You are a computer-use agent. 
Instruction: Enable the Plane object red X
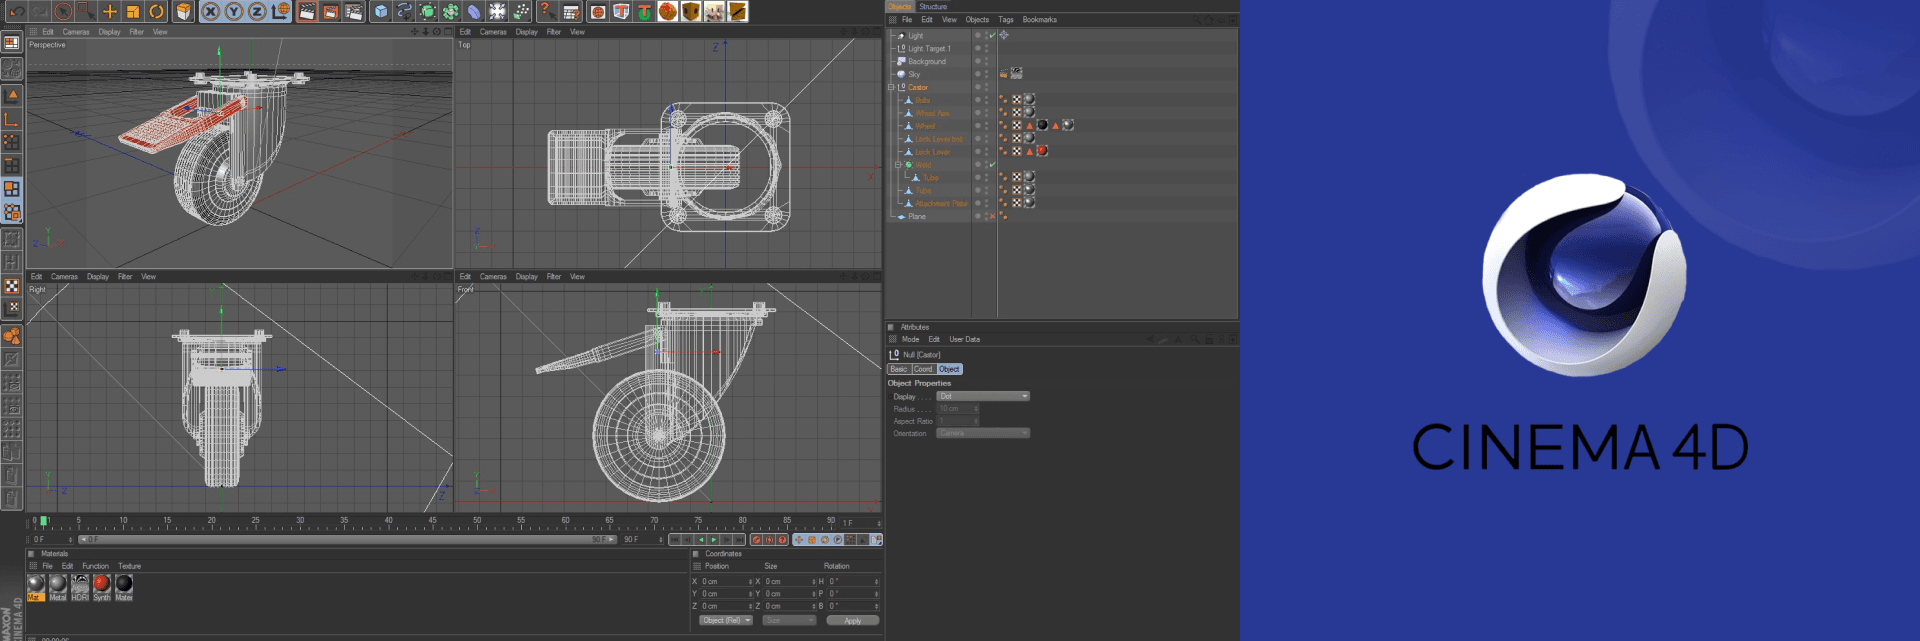(992, 217)
